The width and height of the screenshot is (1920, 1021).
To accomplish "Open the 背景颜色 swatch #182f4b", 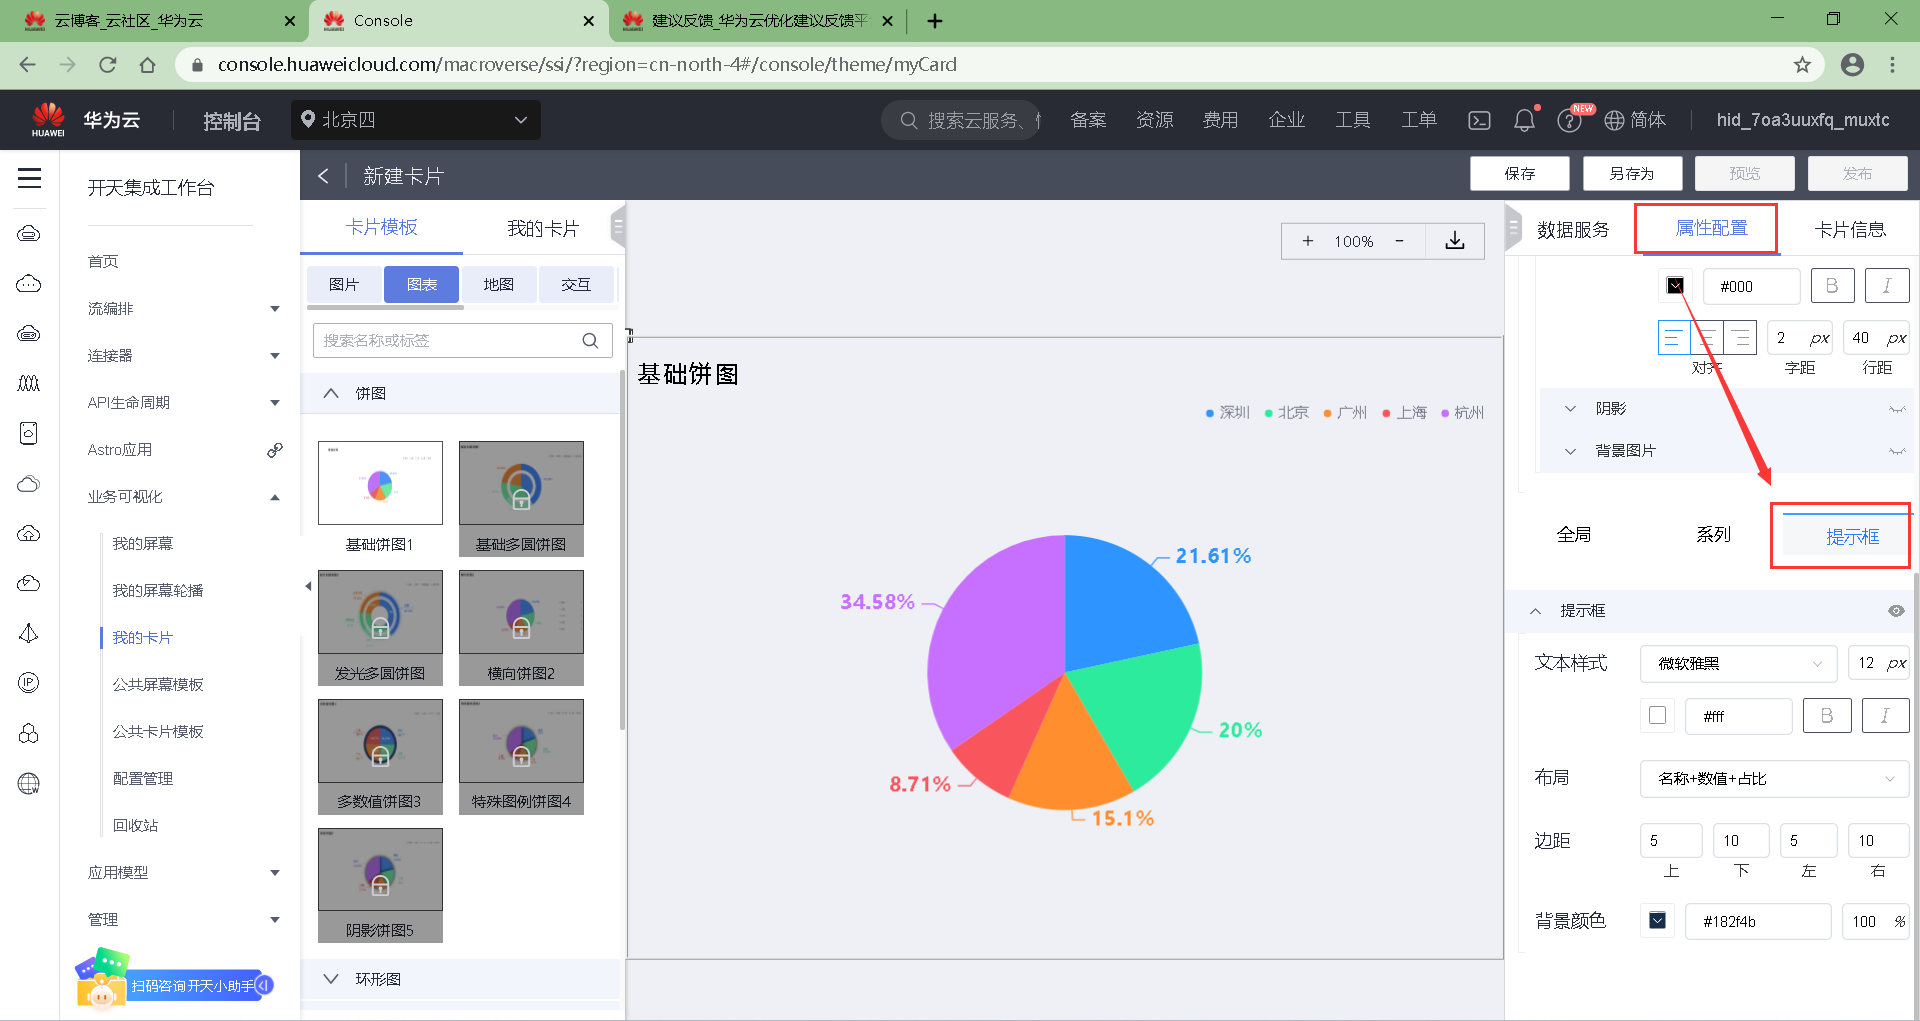I will click(x=1658, y=921).
